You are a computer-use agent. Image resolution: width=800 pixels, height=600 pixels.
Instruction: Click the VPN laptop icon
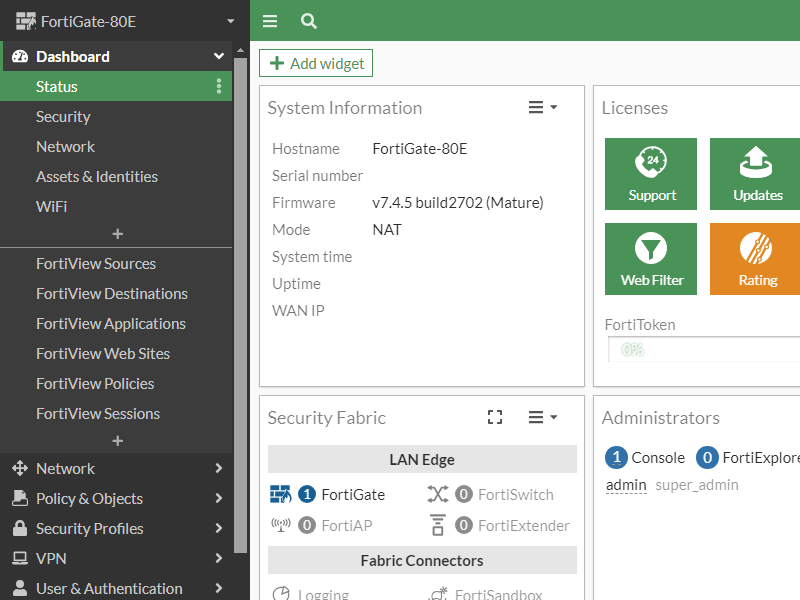(x=20, y=558)
